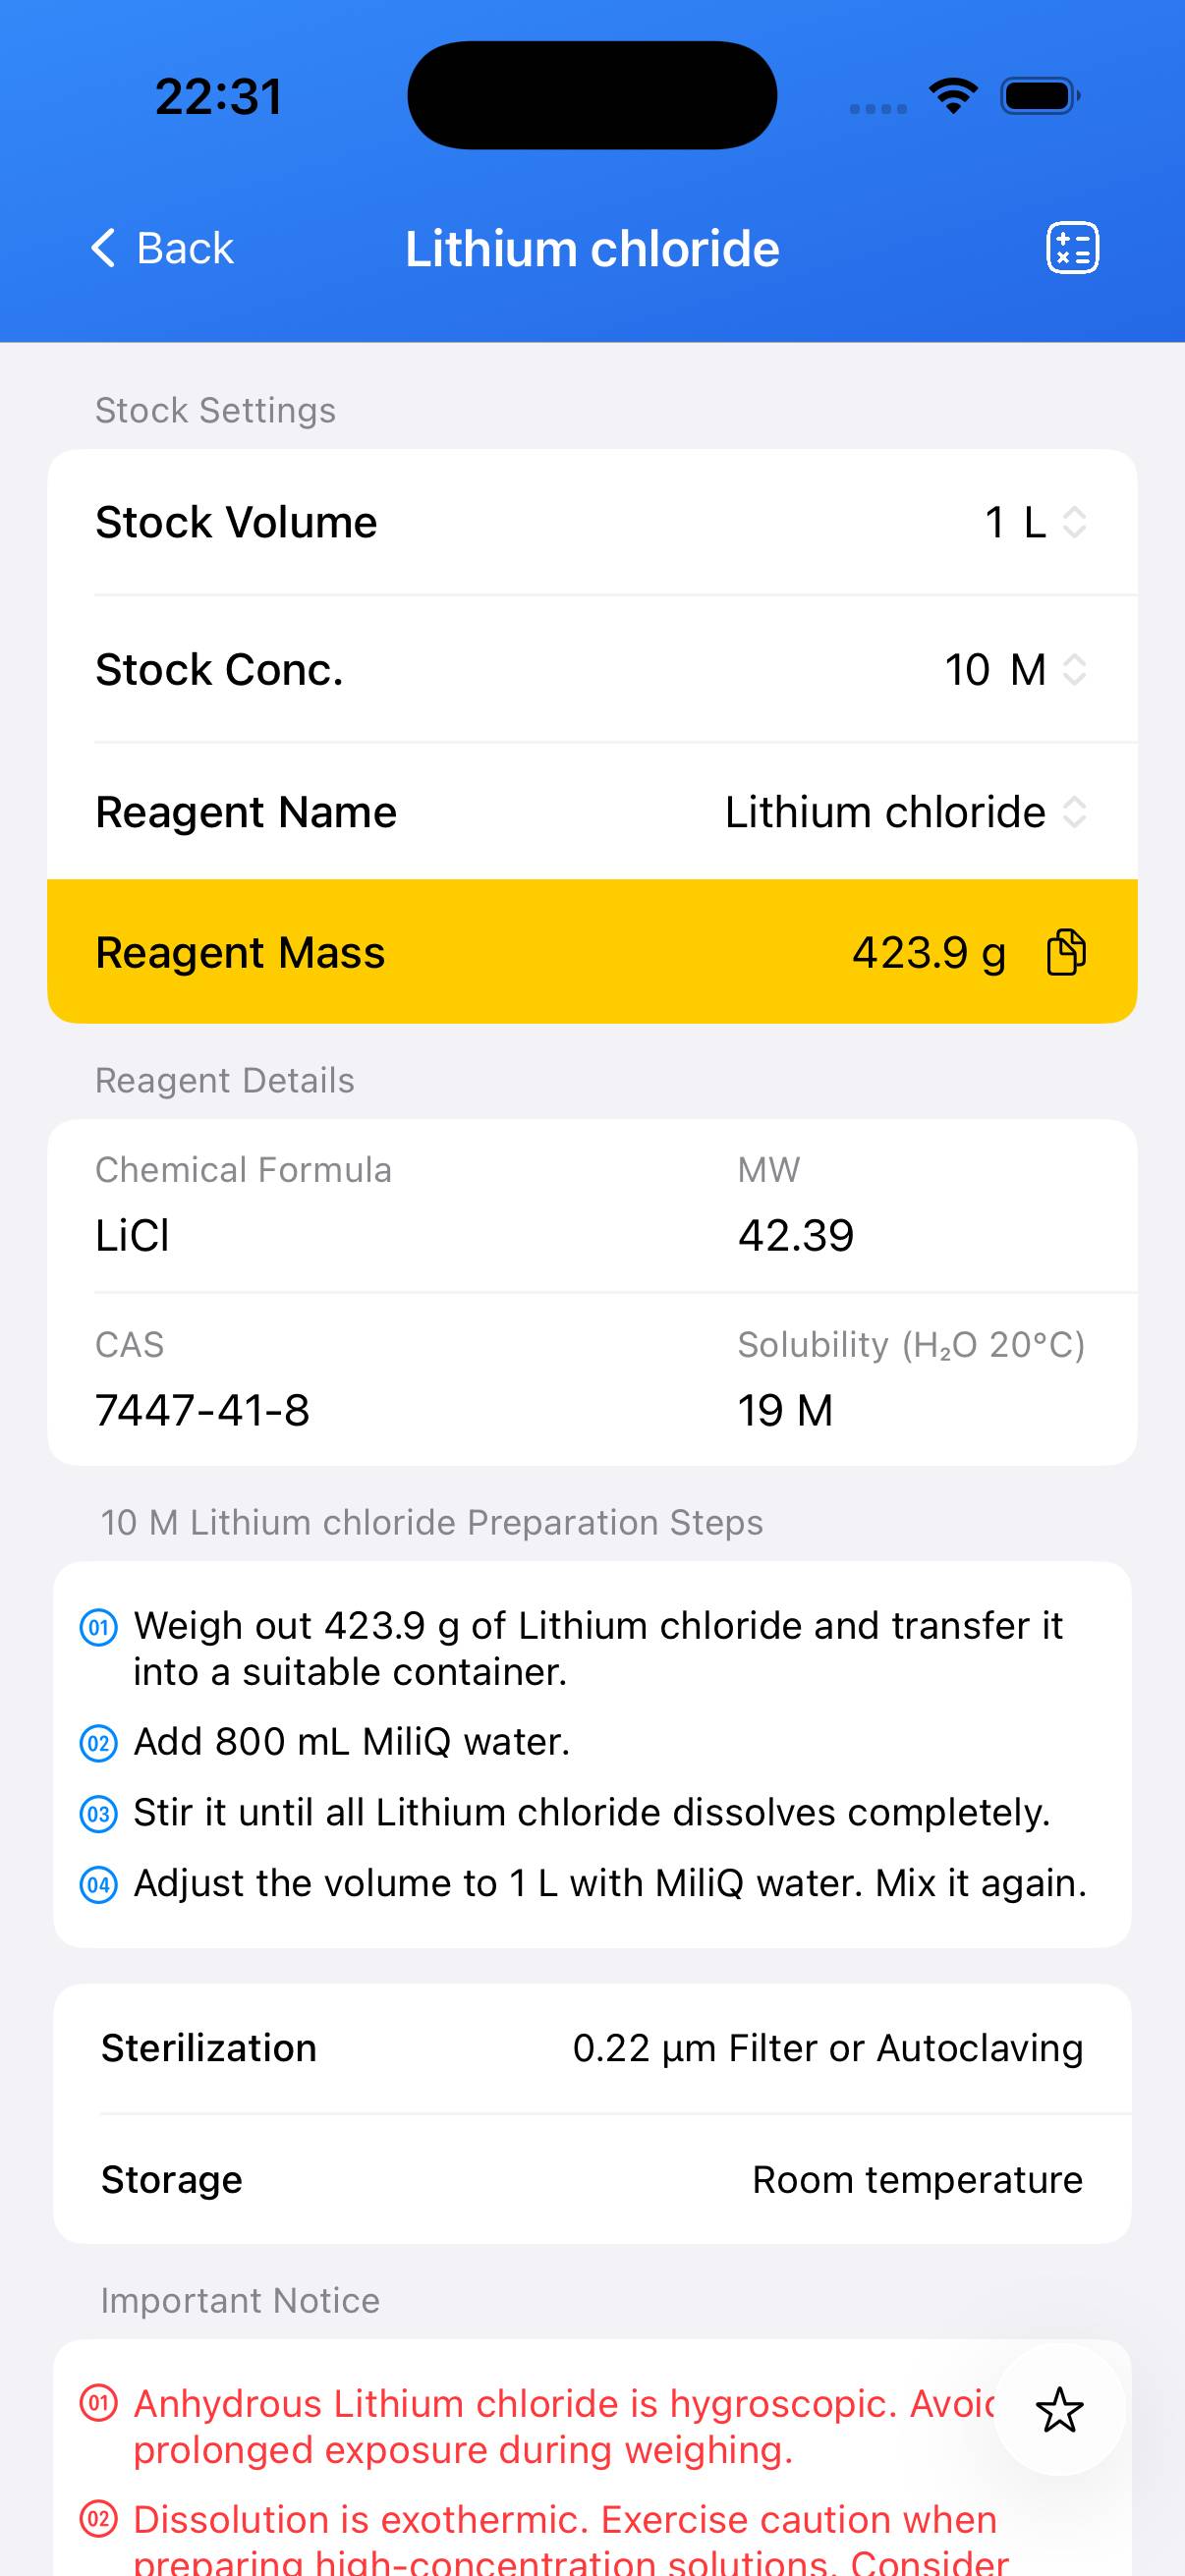Image resolution: width=1185 pixels, height=2576 pixels.
Task: Tap the star favorite button
Action: [x=1059, y=2410]
